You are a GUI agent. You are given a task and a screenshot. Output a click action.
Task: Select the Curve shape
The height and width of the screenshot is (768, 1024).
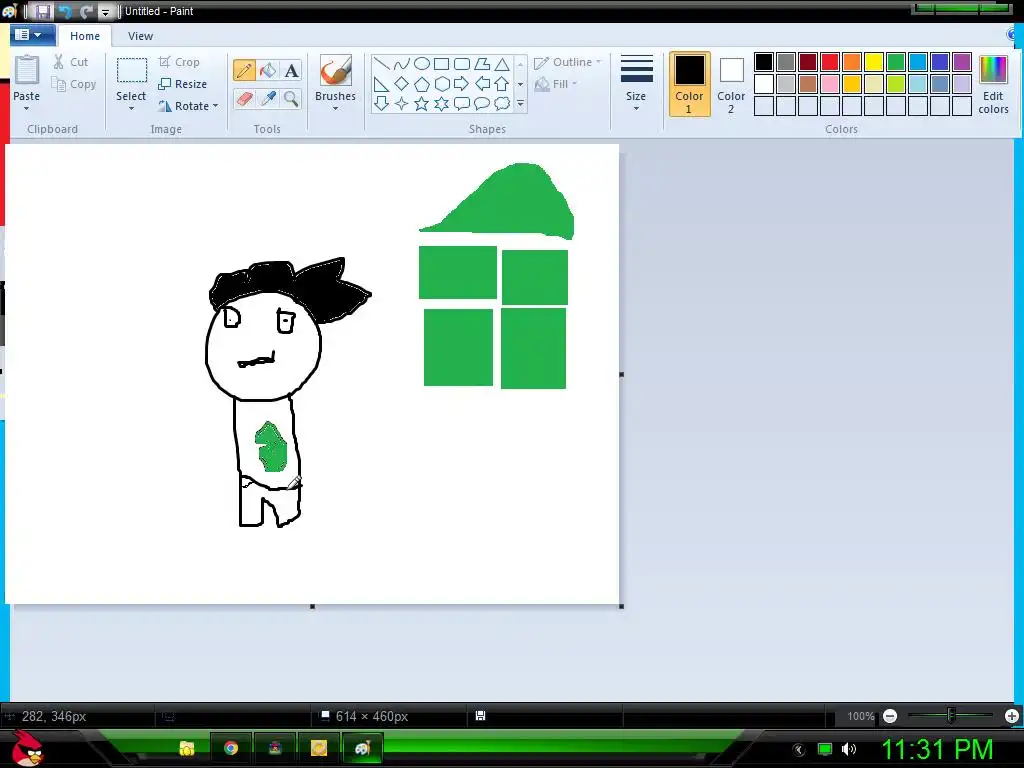click(402, 64)
